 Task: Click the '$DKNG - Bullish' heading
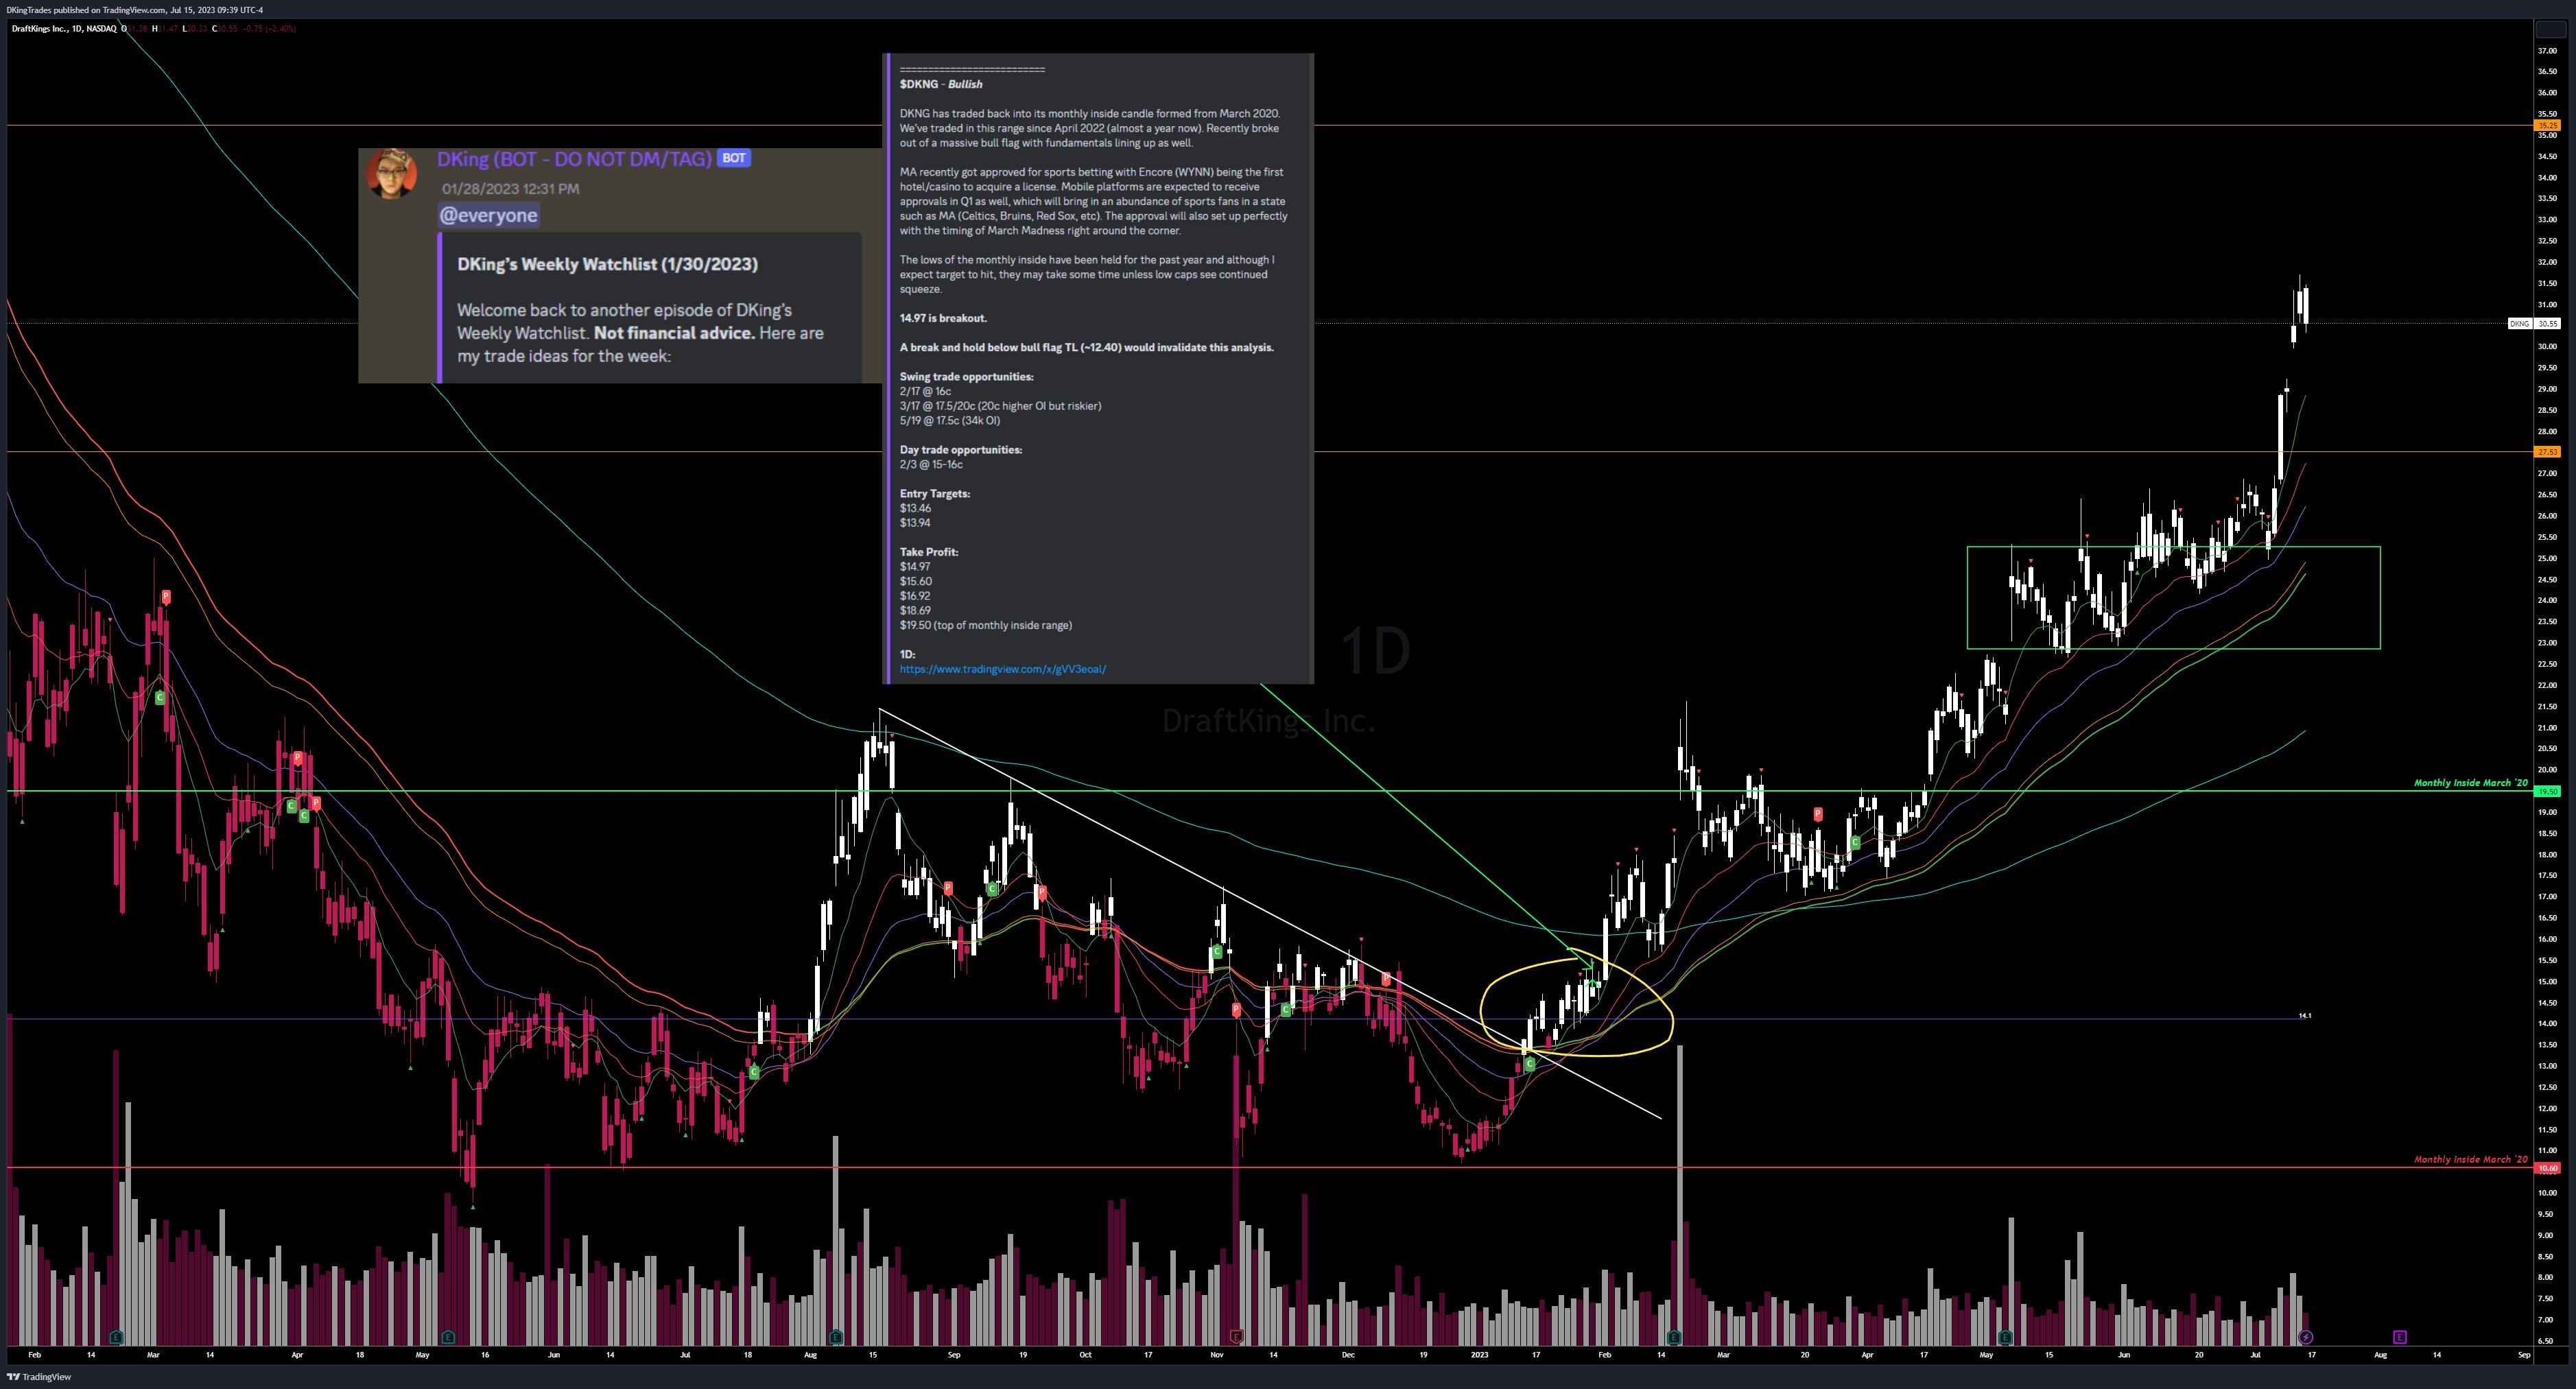941,84
